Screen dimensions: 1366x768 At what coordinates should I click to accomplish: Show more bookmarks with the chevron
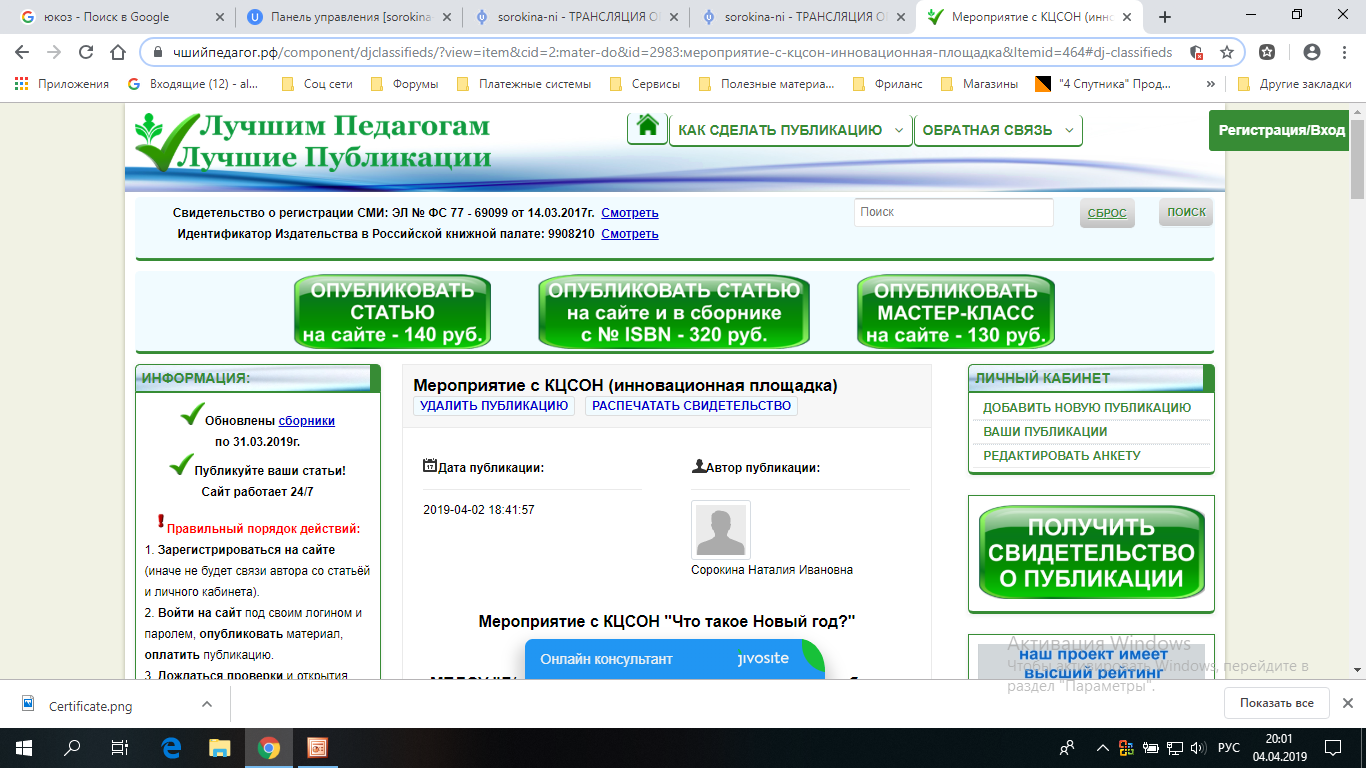[1211, 84]
